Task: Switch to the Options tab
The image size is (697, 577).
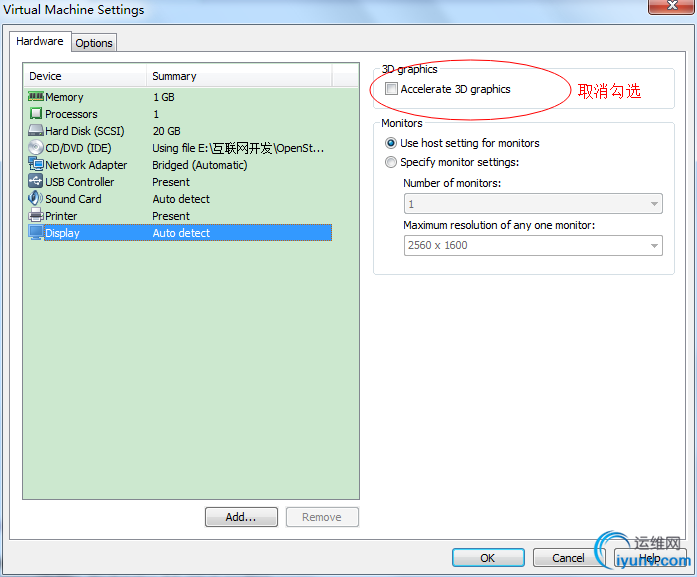Action: tap(94, 43)
